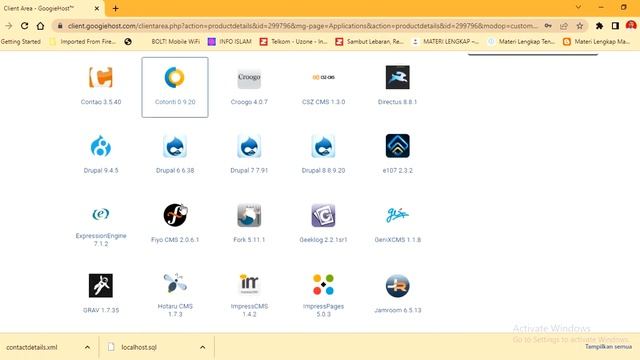
Task: Open the INFO ISLAM bookmark
Action: pyautogui.click(x=229, y=42)
